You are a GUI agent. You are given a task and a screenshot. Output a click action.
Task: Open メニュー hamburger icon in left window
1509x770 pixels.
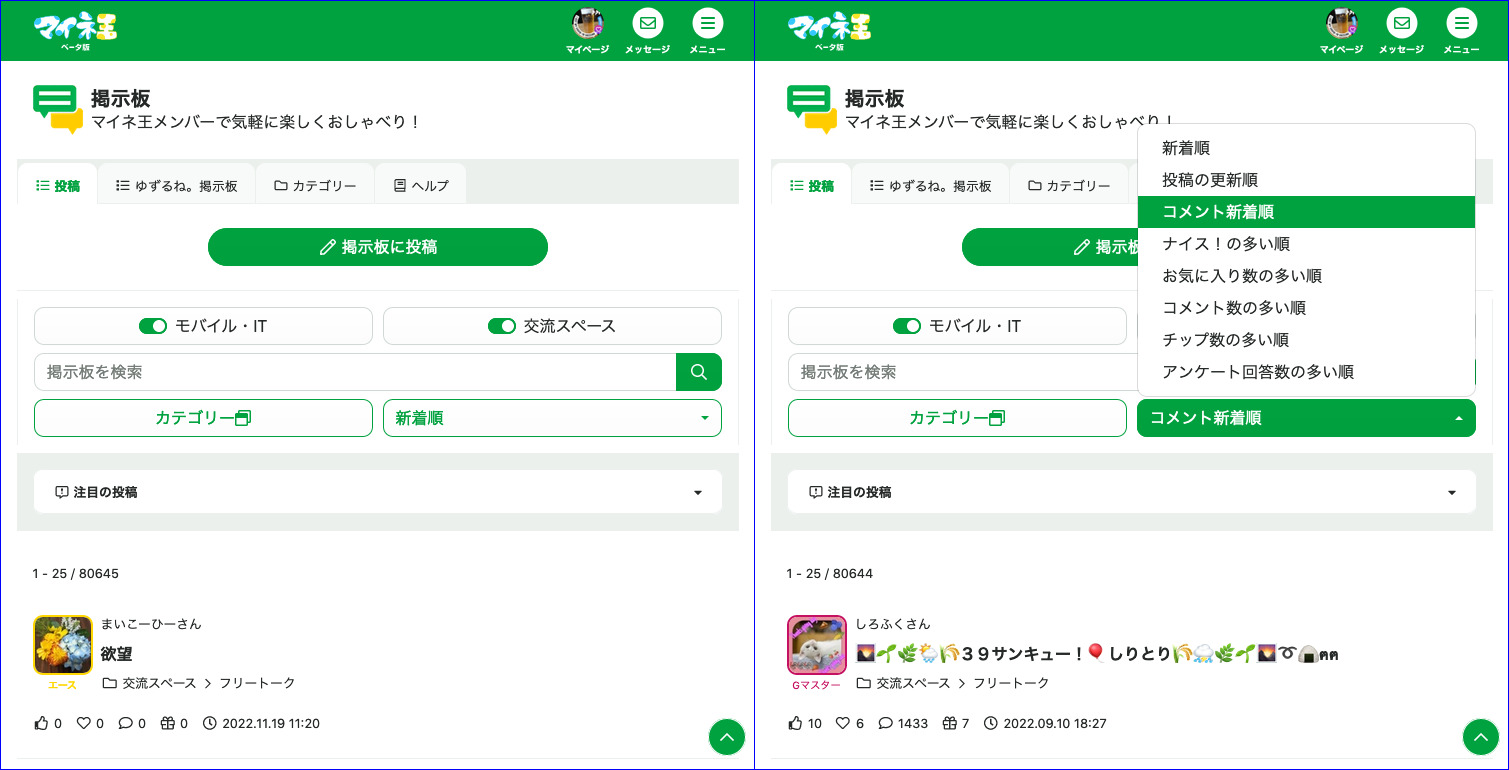(707, 24)
